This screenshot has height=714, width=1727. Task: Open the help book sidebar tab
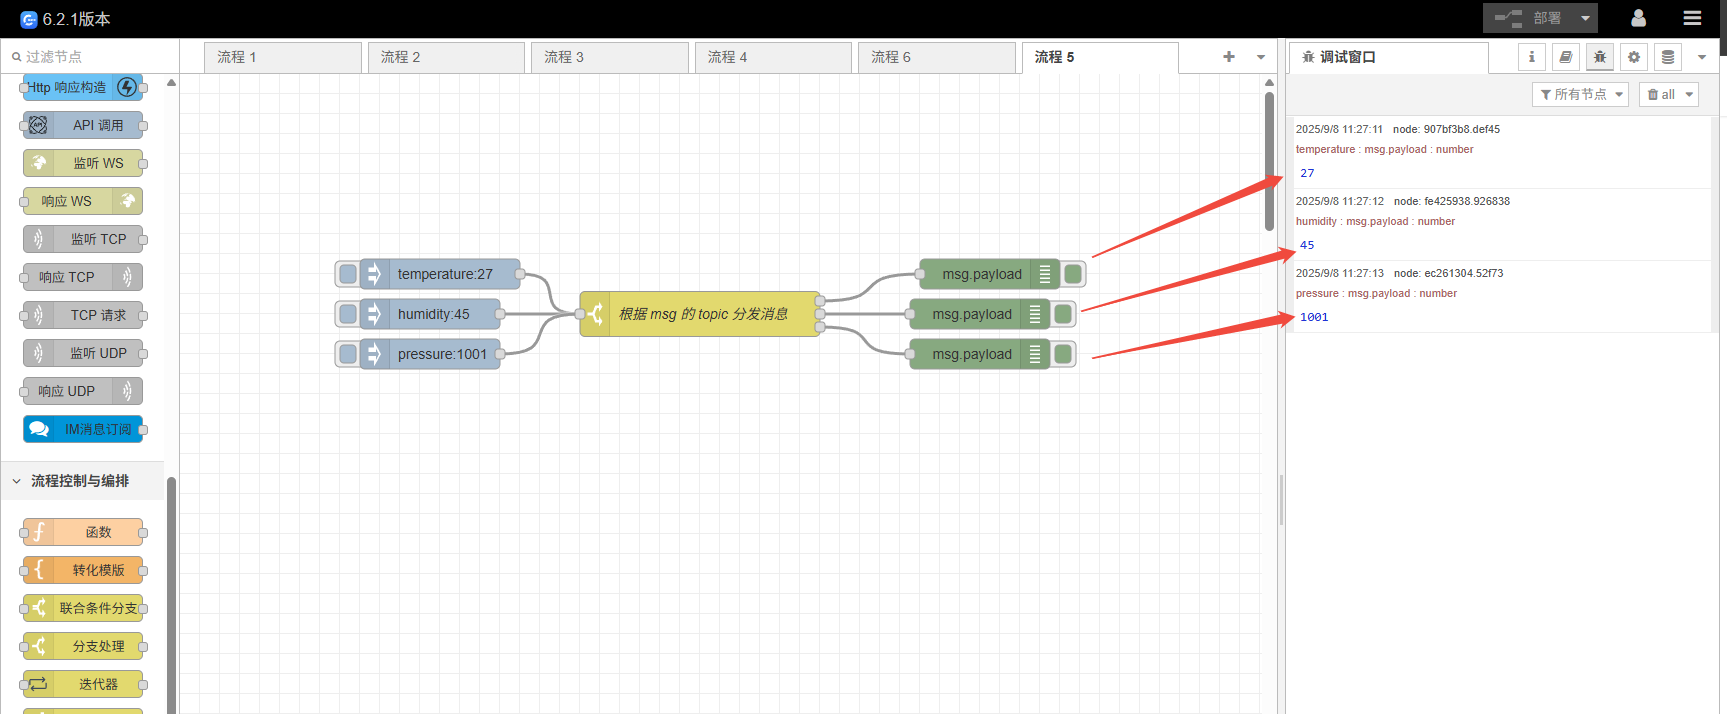[1565, 57]
